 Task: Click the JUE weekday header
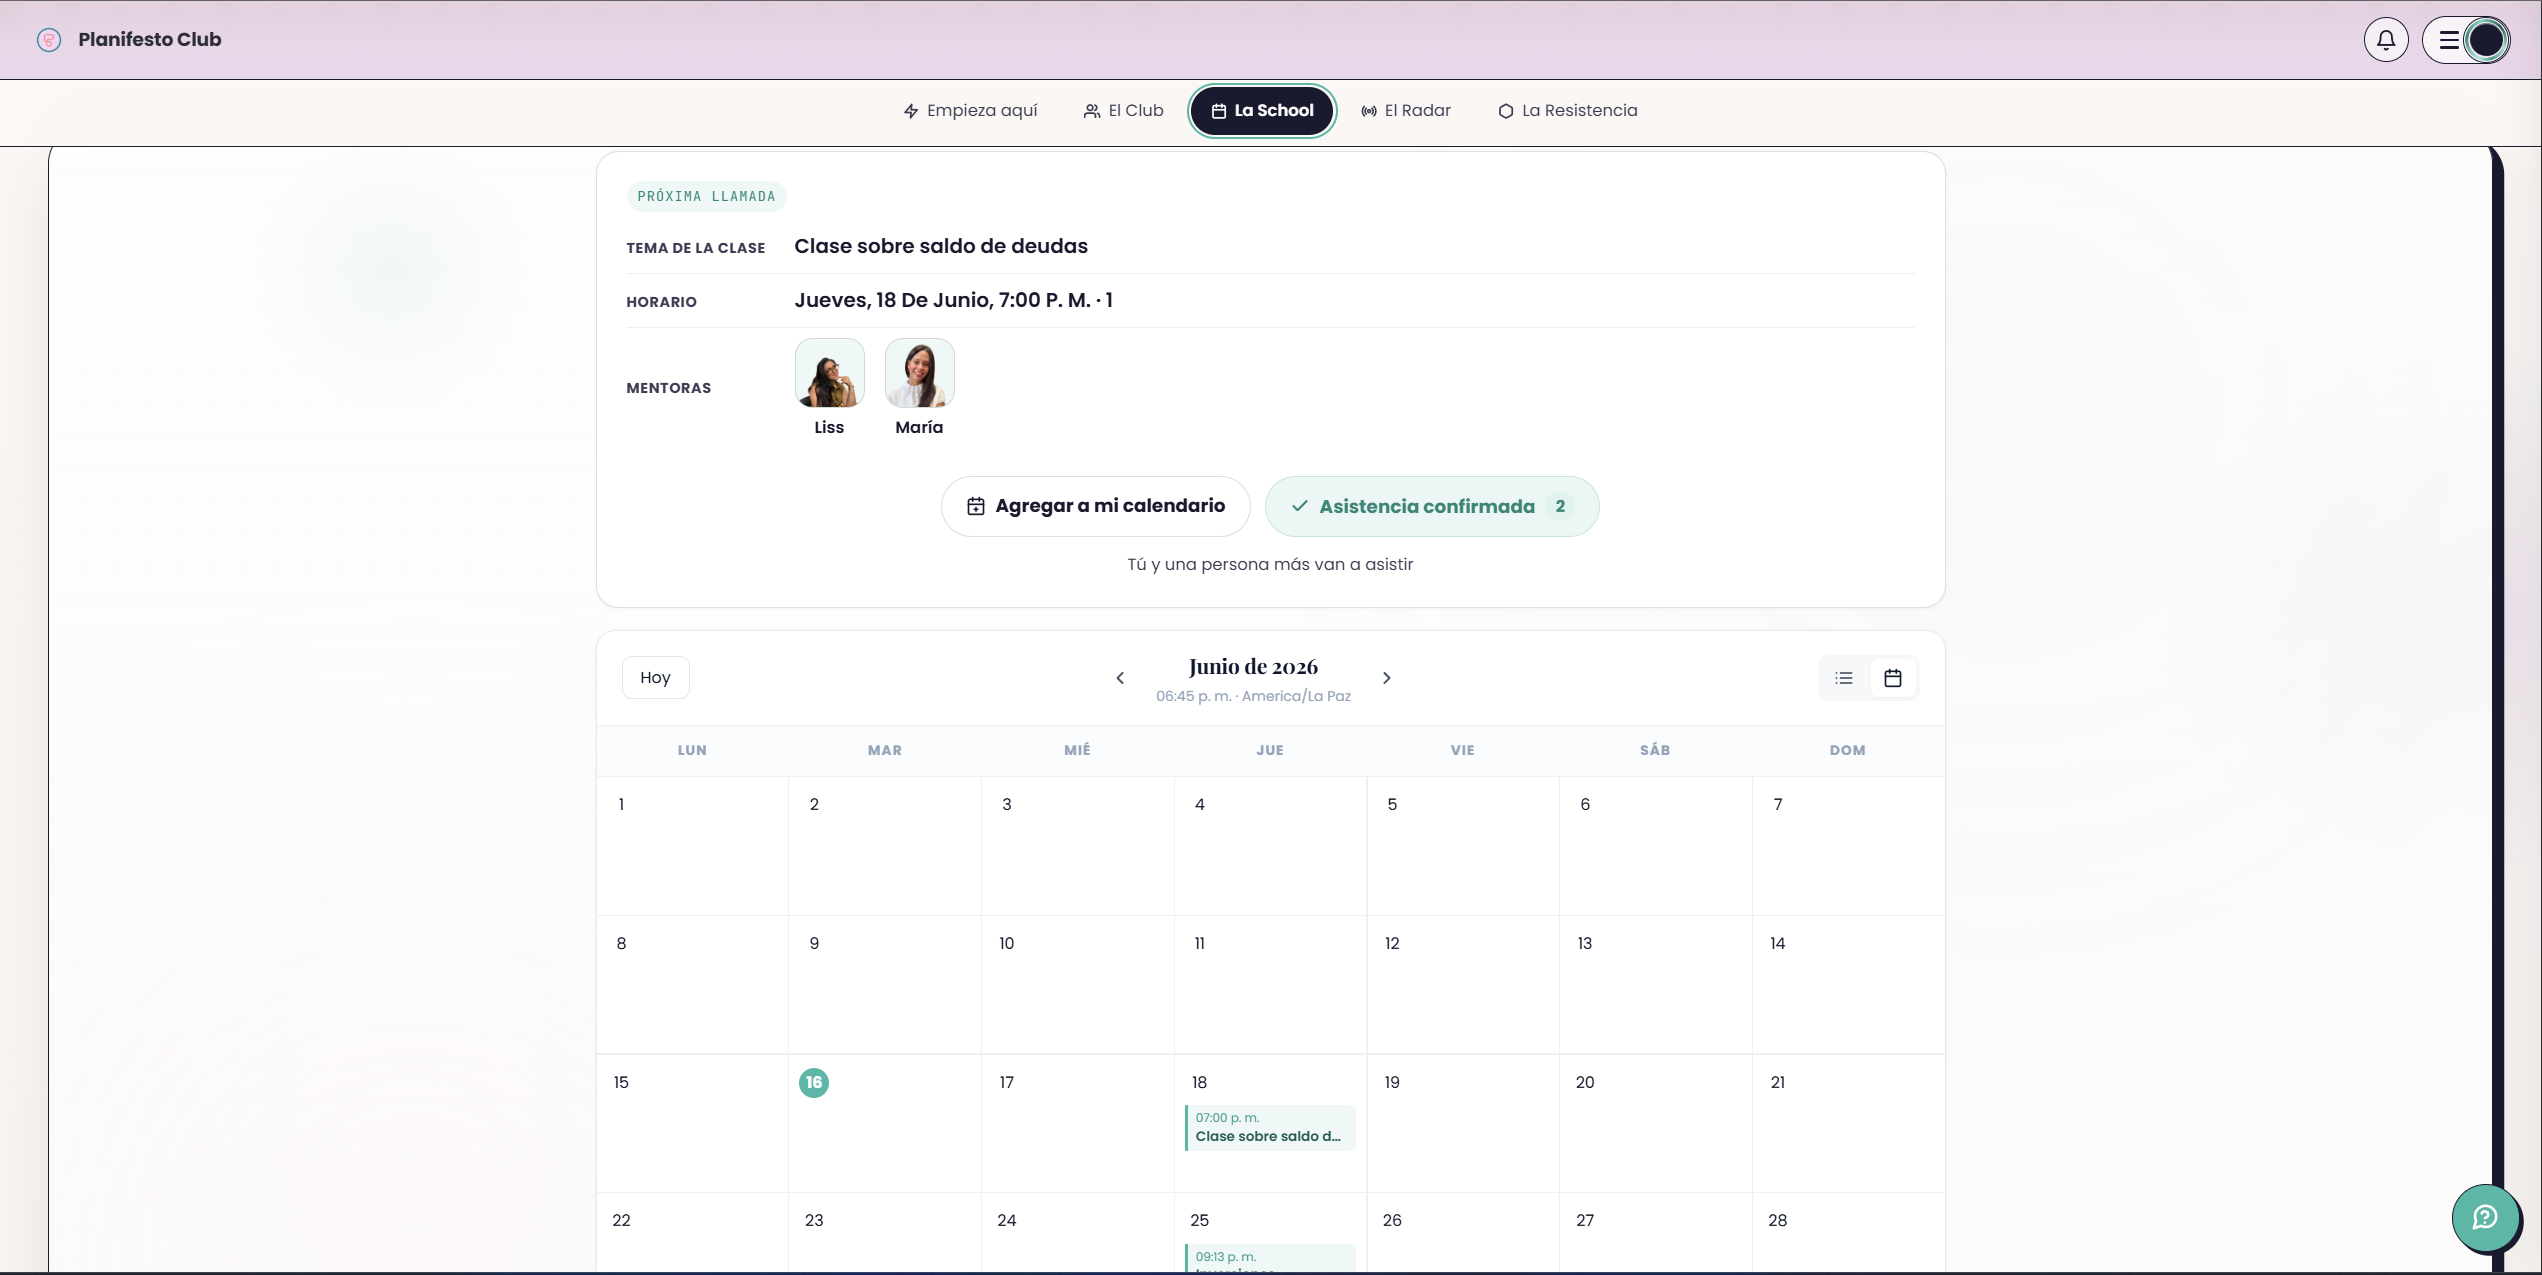click(1270, 751)
